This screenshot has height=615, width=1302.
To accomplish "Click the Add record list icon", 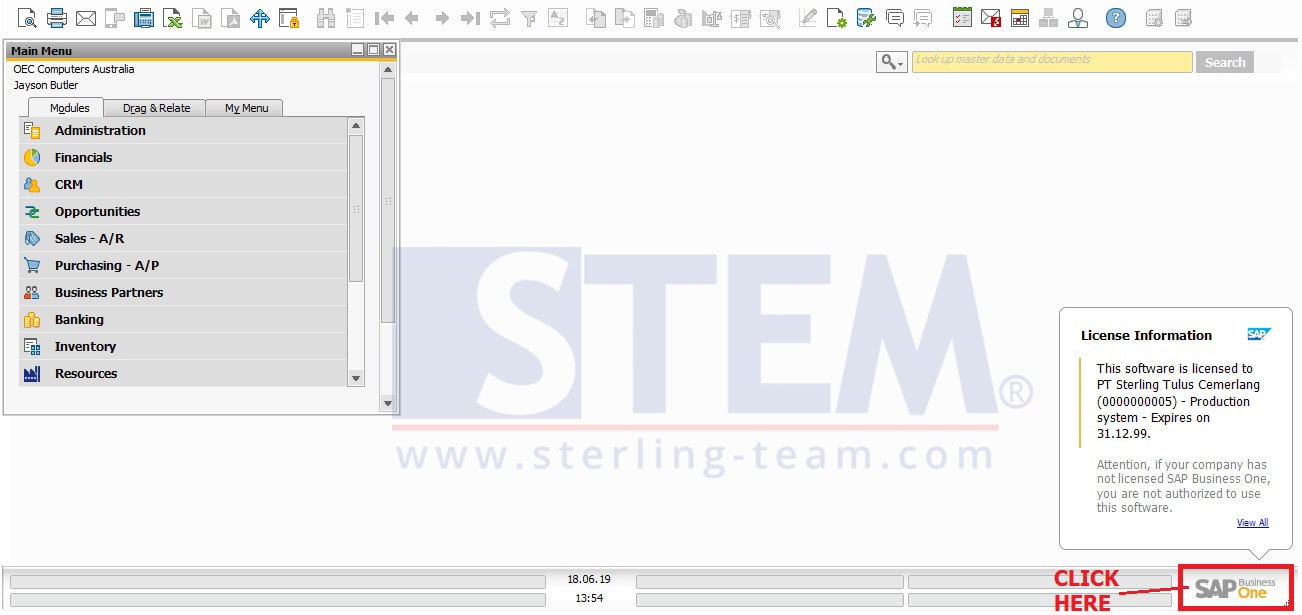I will (x=355, y=18).
